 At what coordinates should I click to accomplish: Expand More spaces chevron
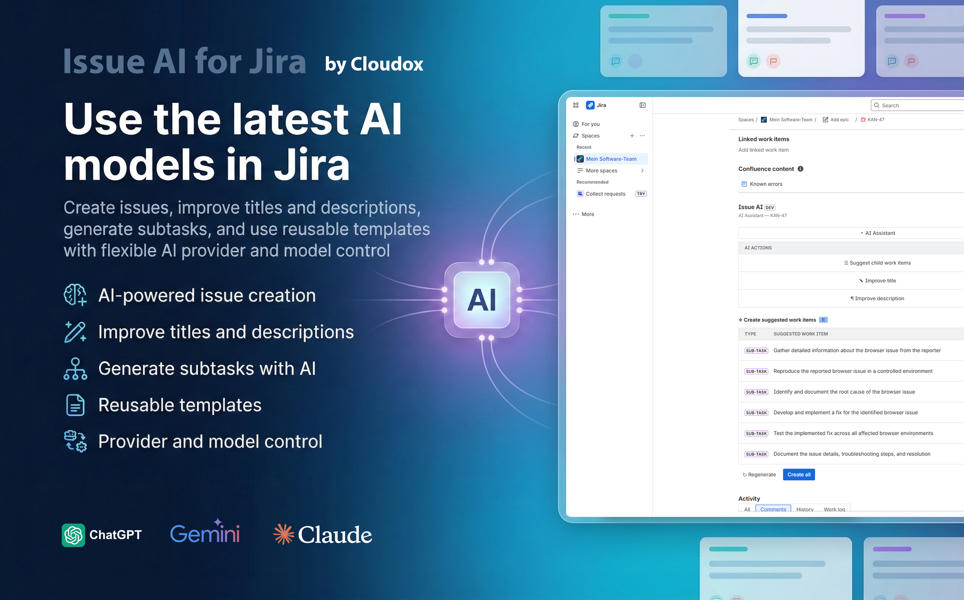tap(642, 170)
